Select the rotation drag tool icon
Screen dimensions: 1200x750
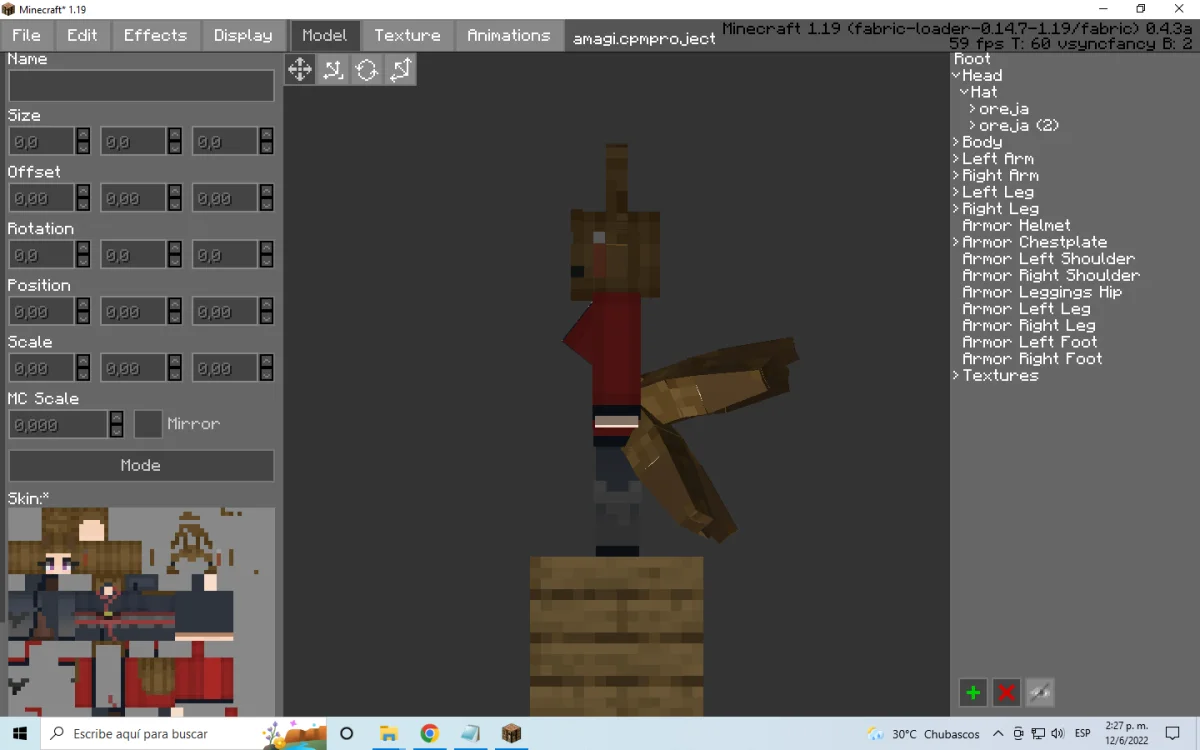(x=367, y=69)
